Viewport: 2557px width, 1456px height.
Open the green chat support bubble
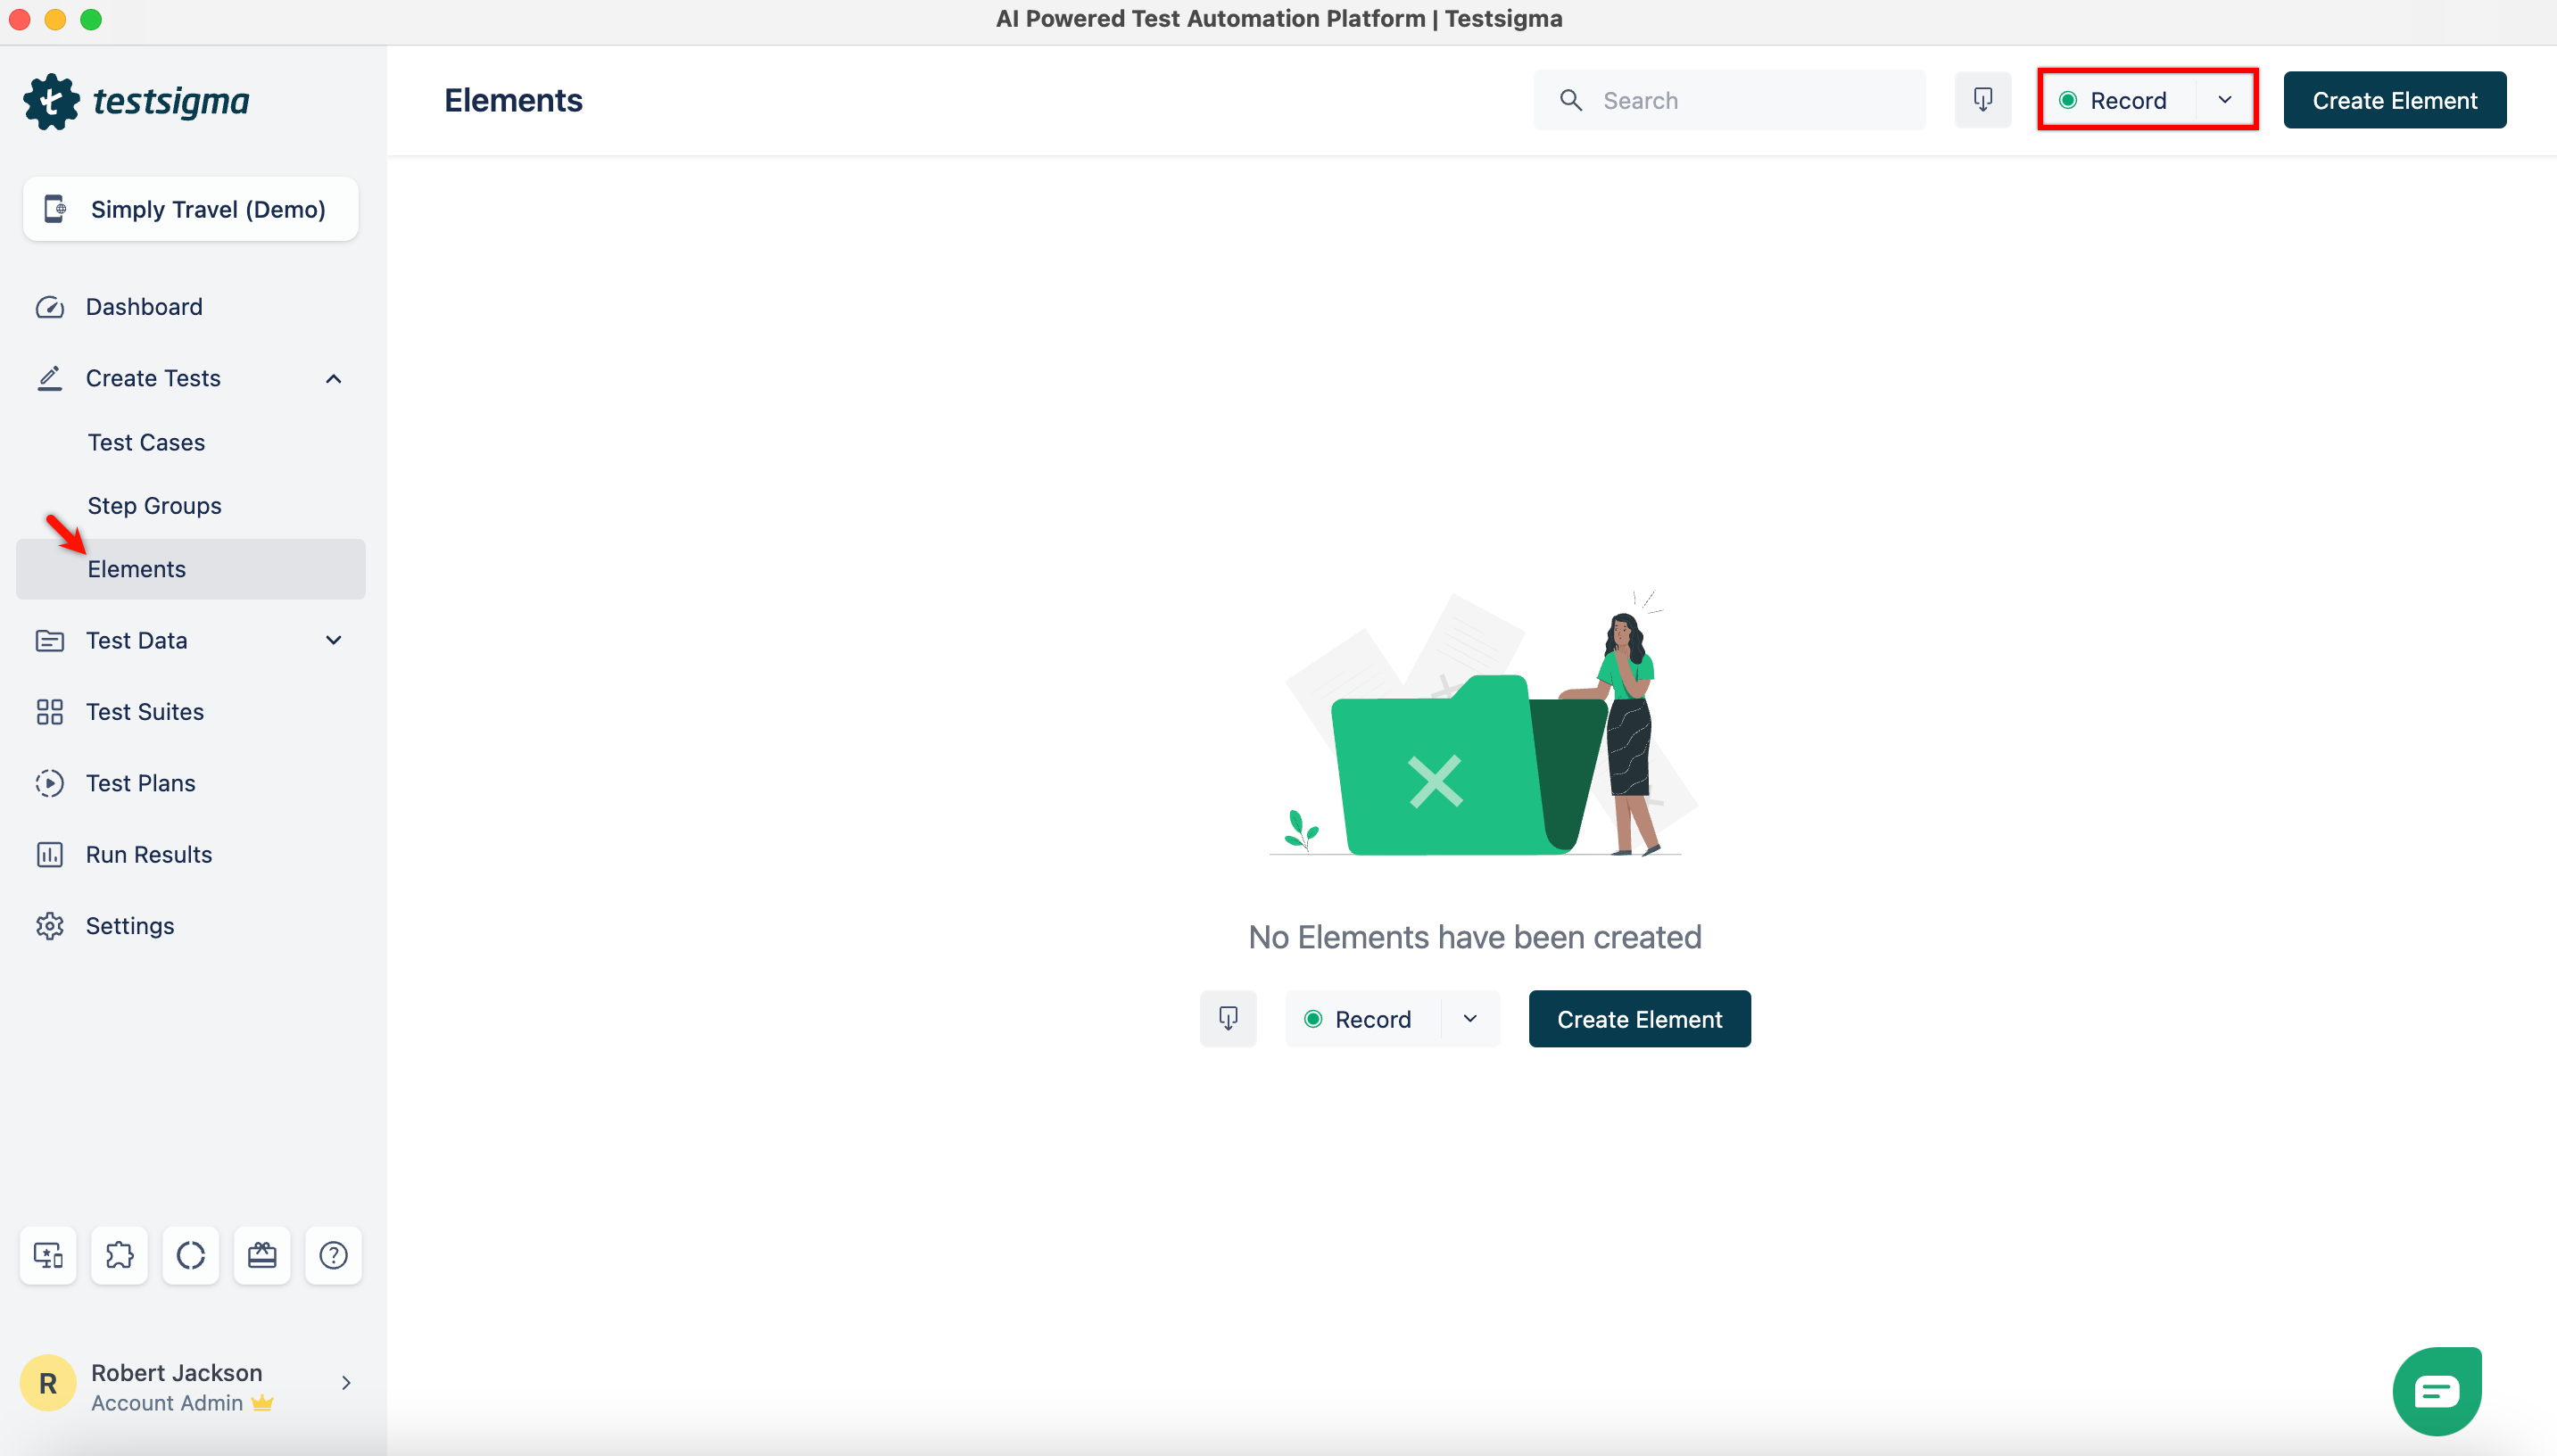pos(2436,1391)
